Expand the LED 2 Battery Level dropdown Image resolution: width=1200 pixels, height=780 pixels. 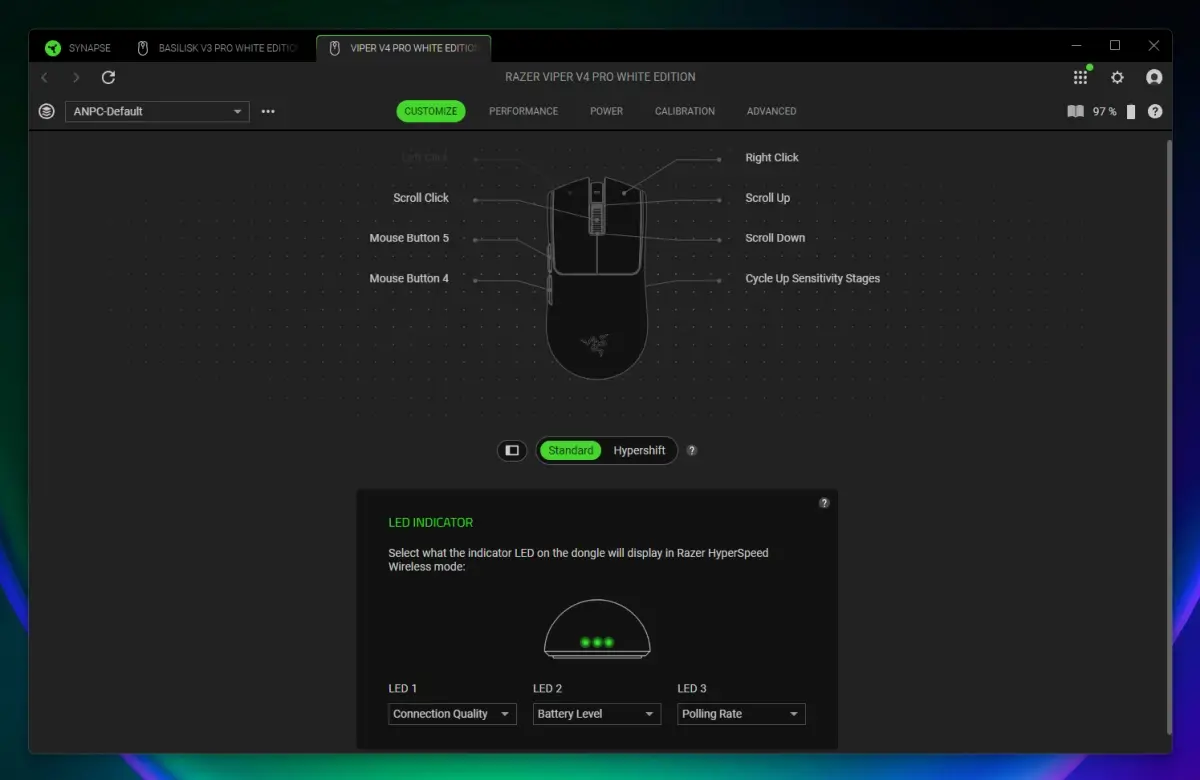597,714
